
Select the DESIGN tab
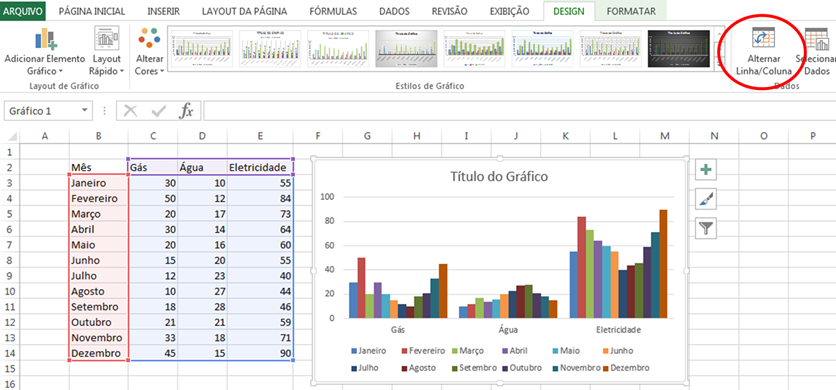(568, 11)
